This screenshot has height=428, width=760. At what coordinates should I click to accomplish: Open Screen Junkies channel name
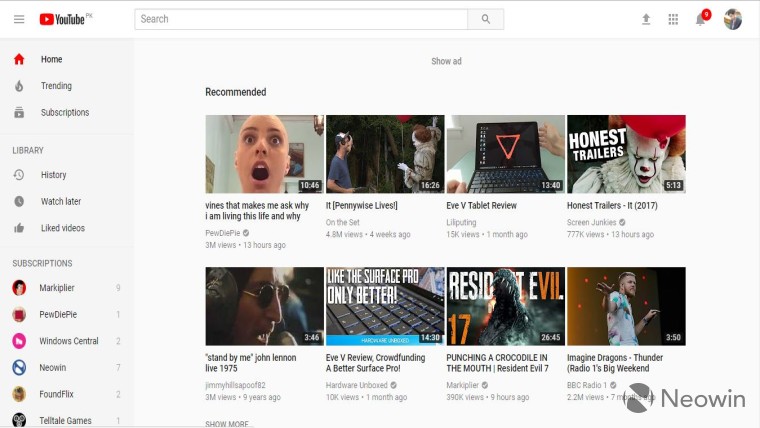(591, 222)
